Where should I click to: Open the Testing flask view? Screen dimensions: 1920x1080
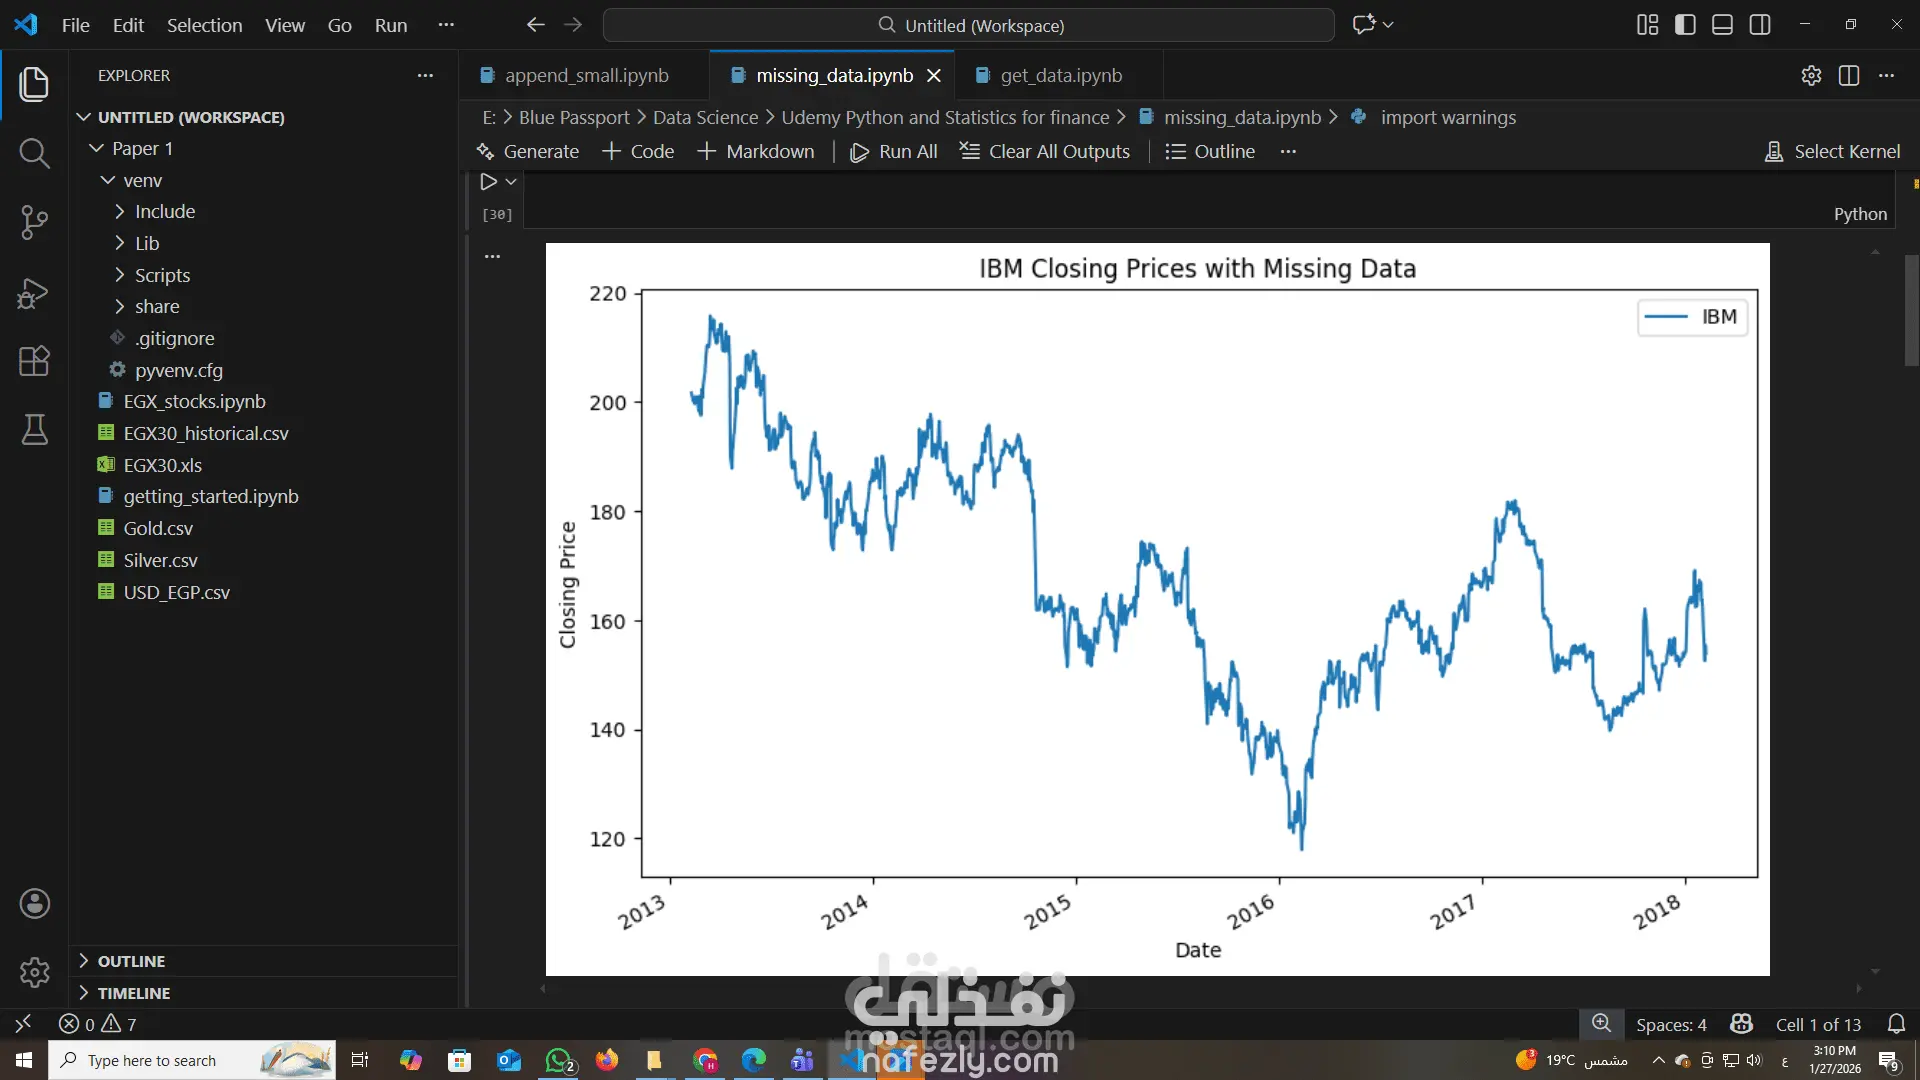(x=34, y=430)
